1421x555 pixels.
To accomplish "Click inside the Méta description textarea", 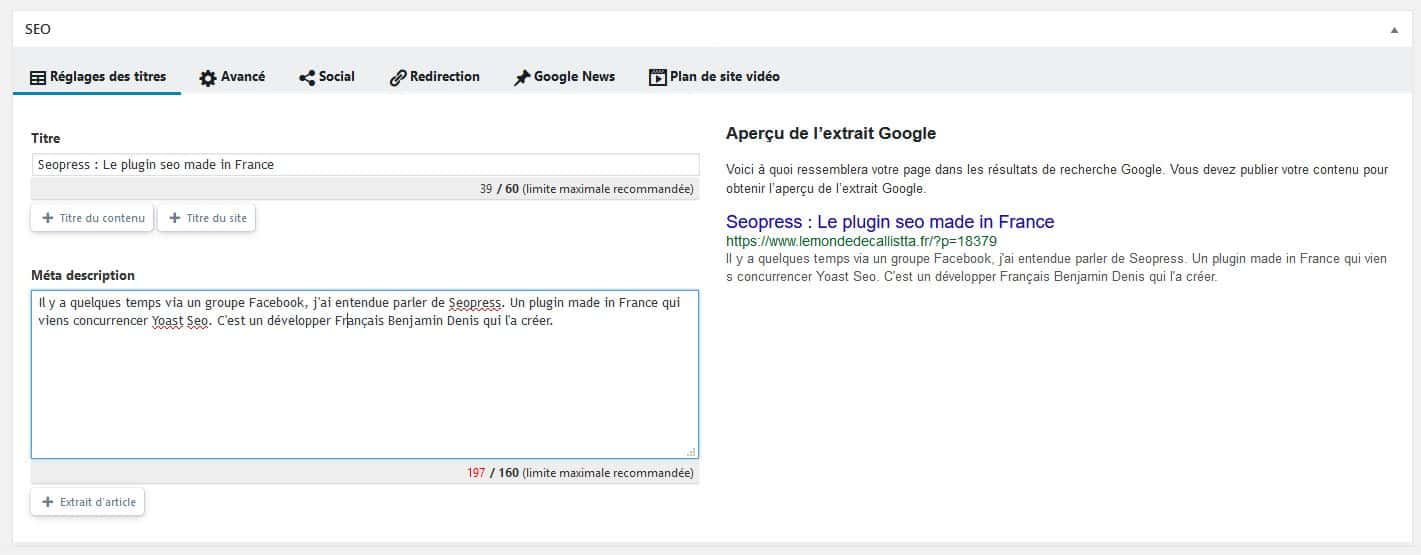I will click(x=365, y=374).
